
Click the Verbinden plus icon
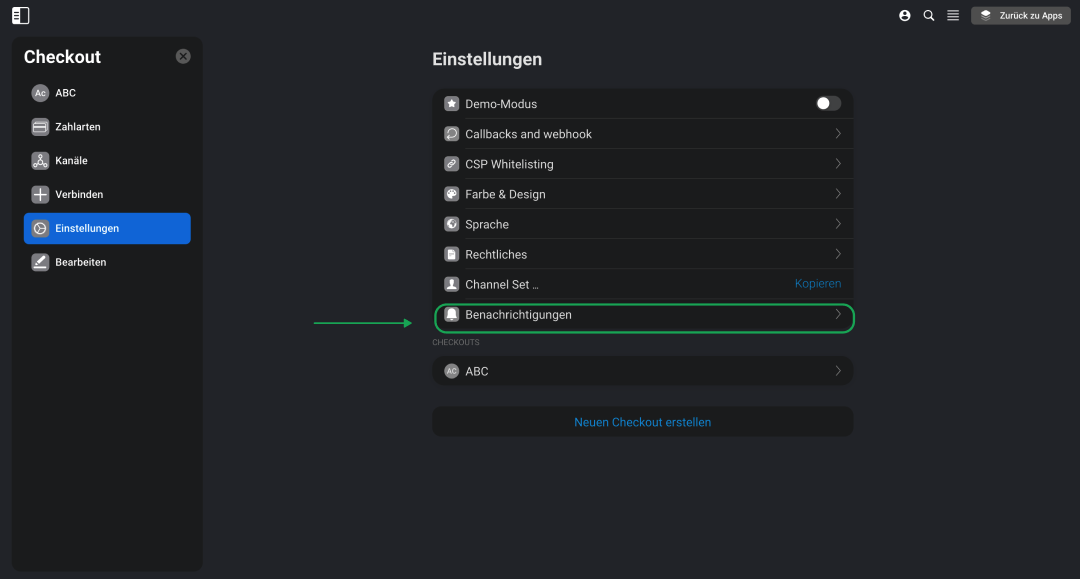point(40,194)
